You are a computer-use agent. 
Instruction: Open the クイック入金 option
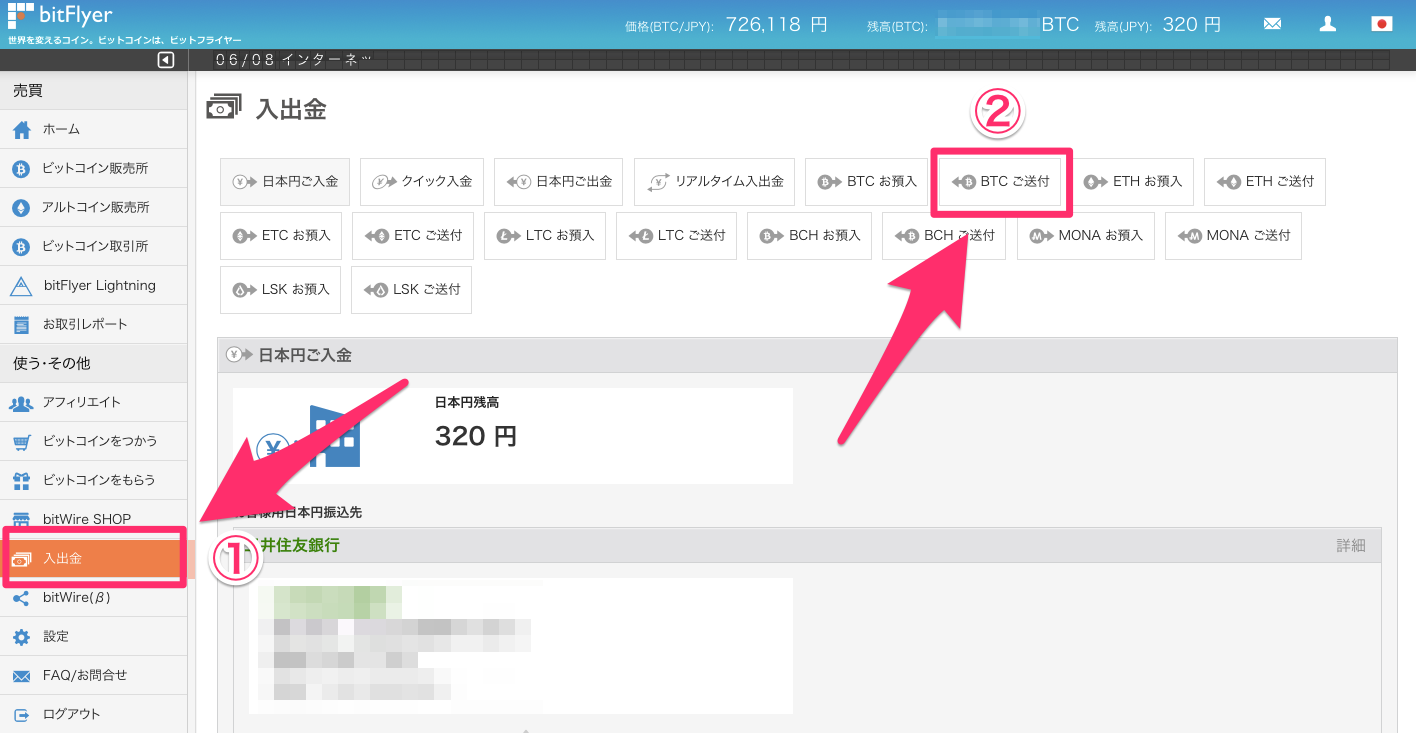[422, 182]
